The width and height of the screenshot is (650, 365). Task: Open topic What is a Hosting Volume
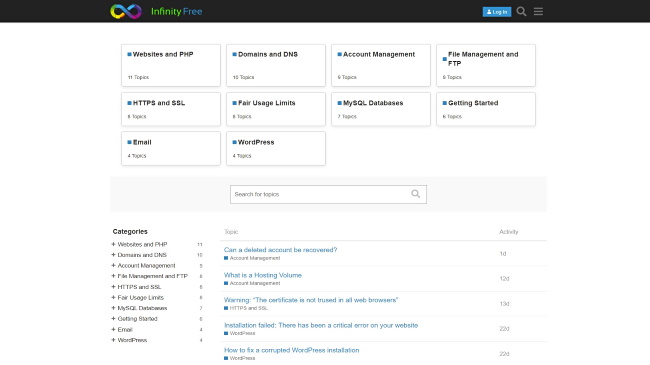click(263, 275)
